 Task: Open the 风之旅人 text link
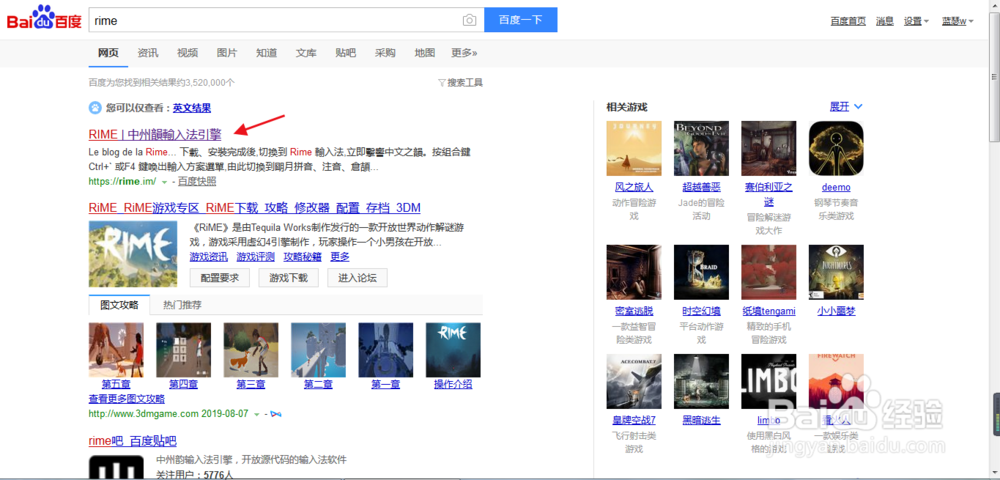click(x=634, y=187)
